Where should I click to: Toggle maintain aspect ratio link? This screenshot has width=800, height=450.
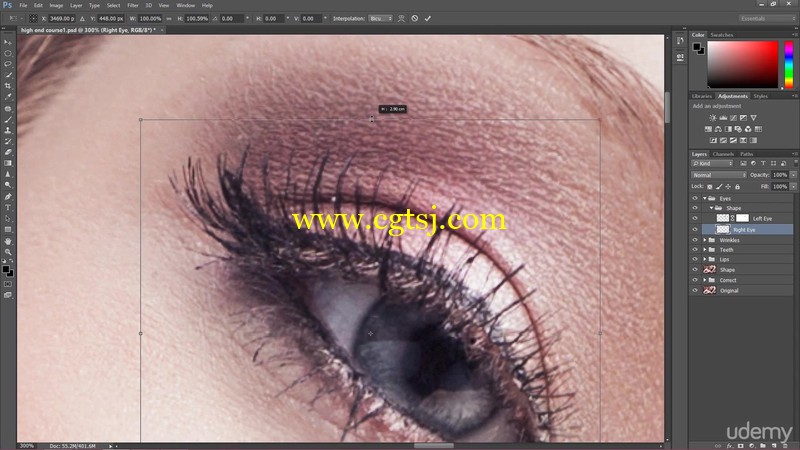coord(169,18)
